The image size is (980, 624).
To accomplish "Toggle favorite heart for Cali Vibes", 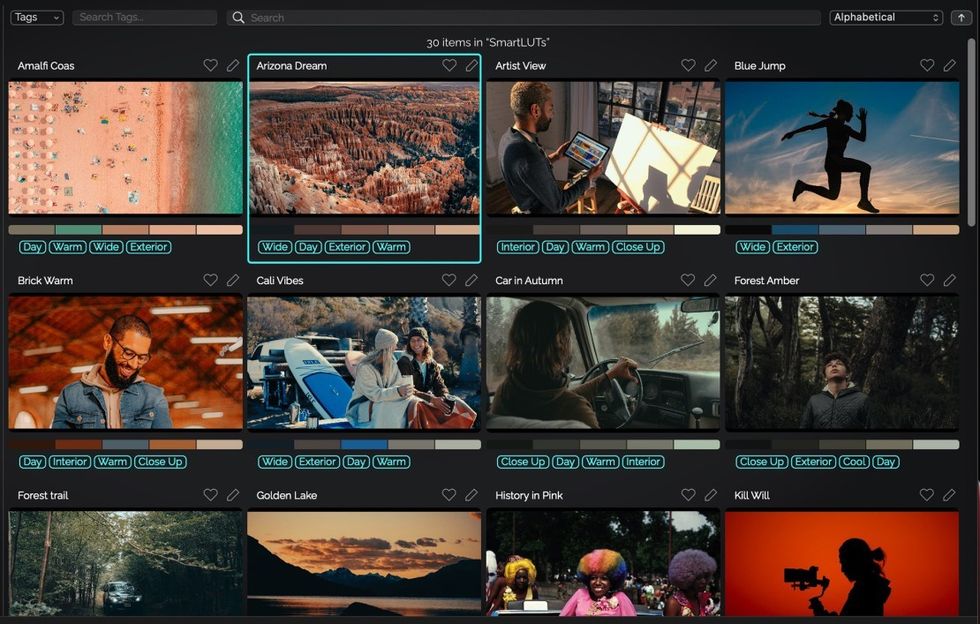I will click(449, 280).
